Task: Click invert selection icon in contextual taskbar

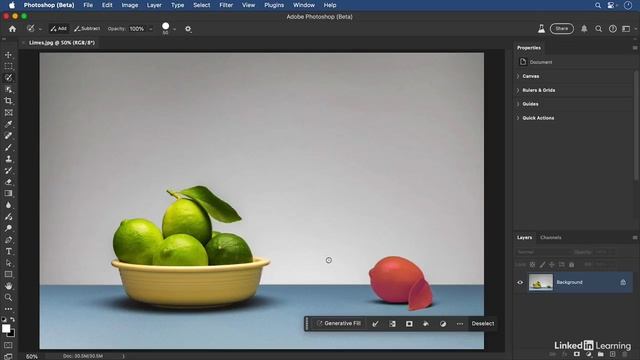Action: (x=392, y=324)
